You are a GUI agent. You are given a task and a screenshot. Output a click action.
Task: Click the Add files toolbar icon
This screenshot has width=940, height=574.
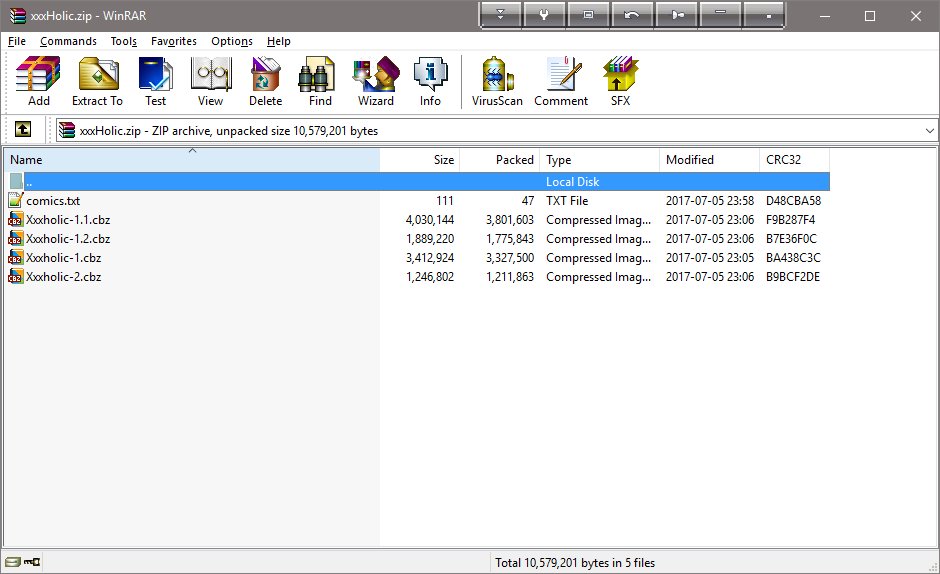pos(38,82)
